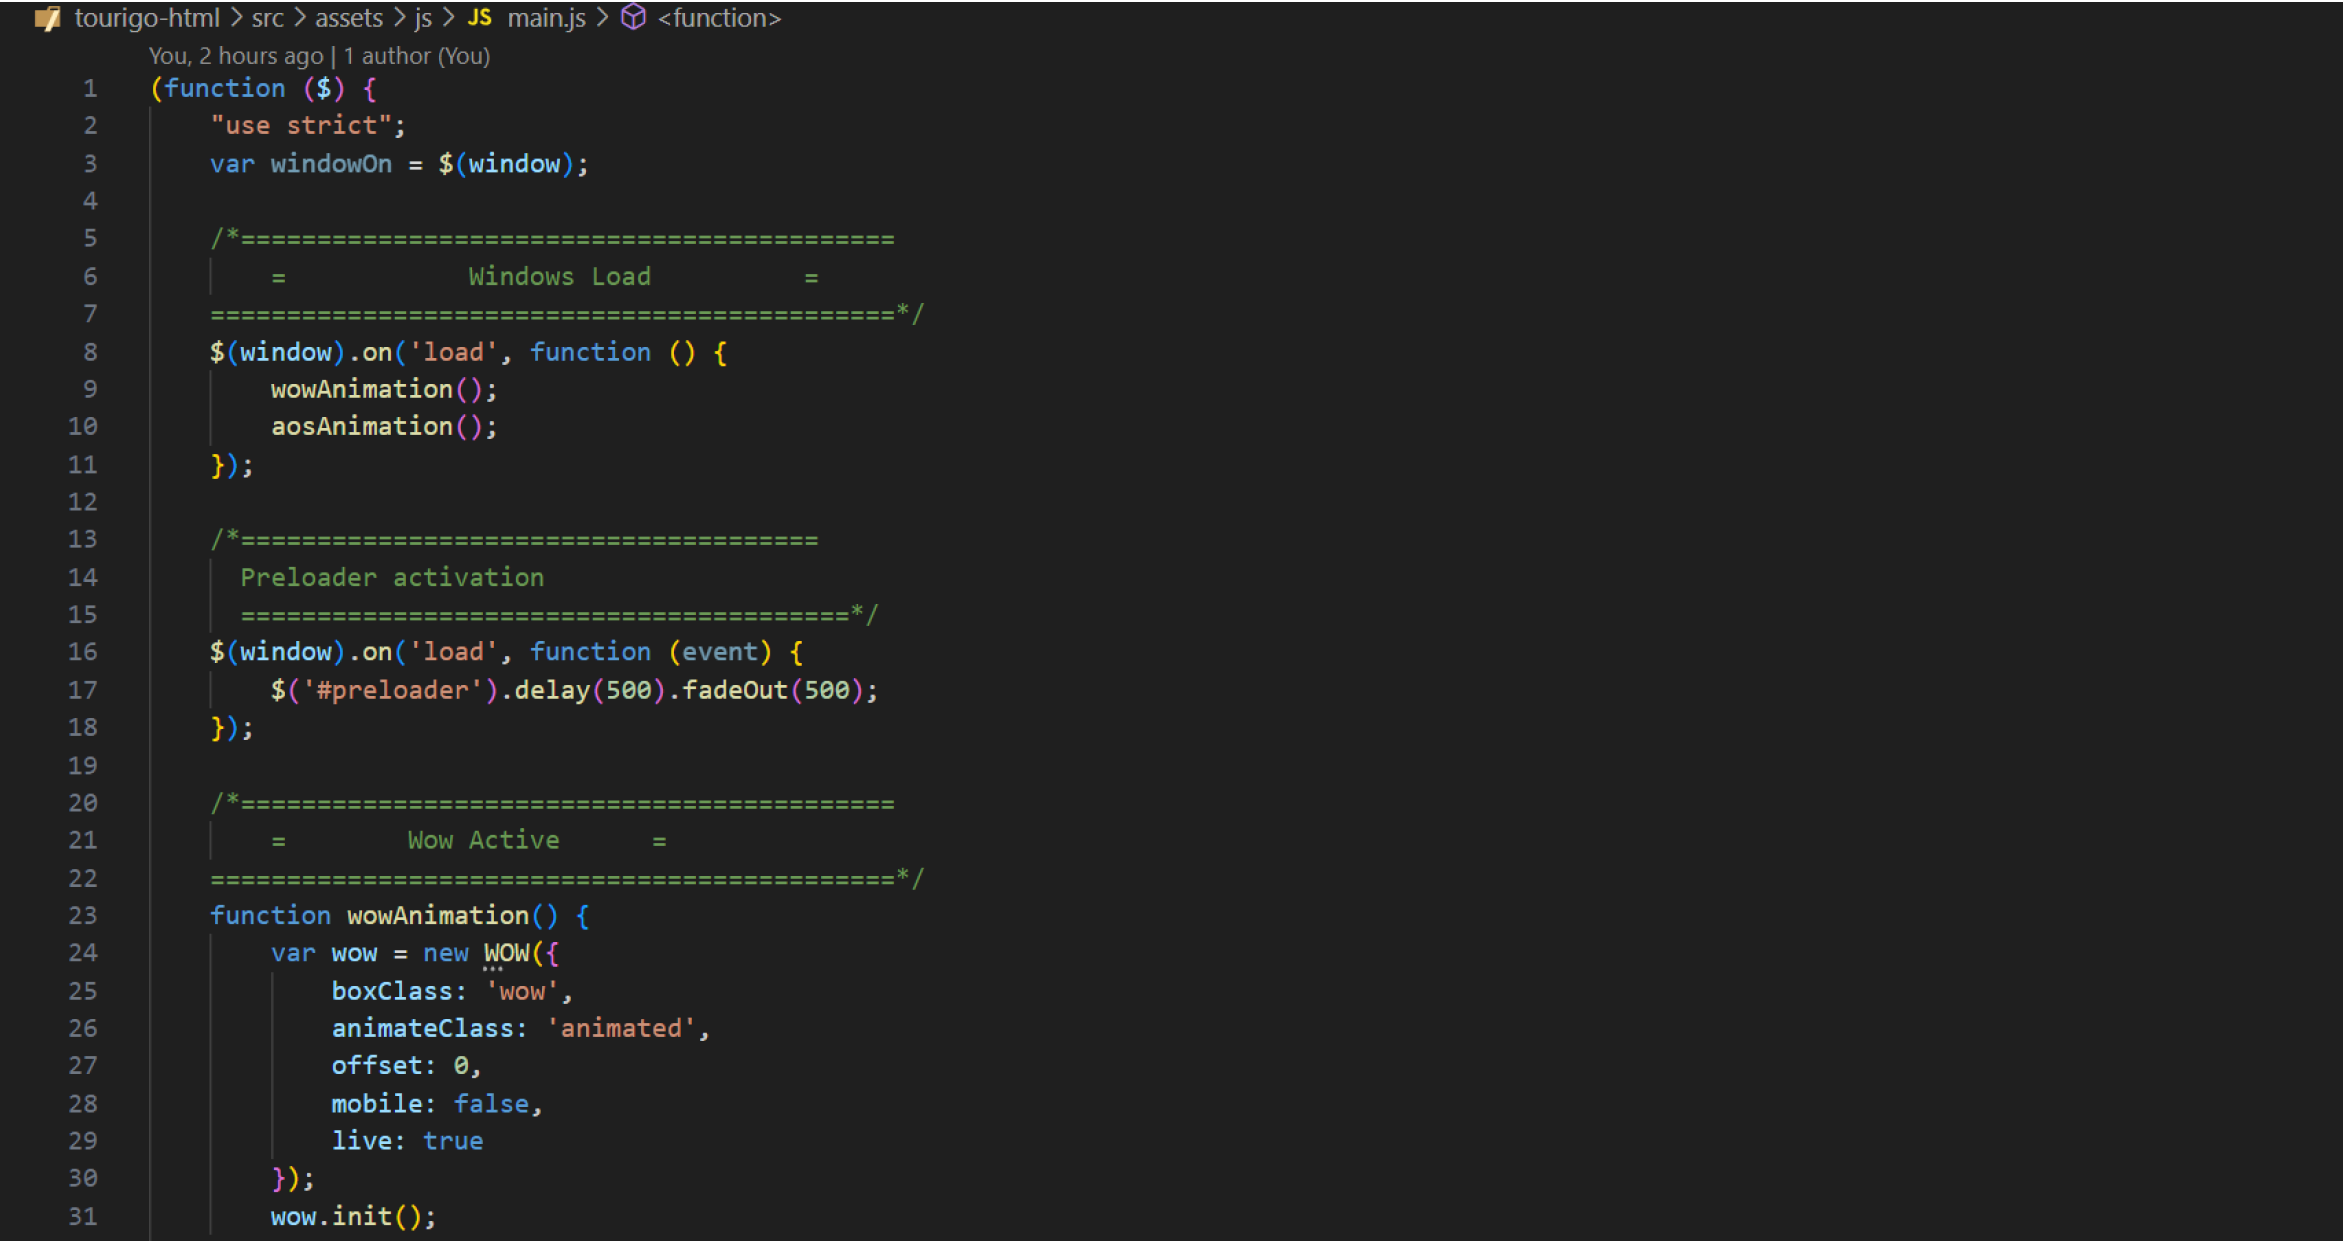Open the js breadcrumb segment
Screen dimensions: 2343x1241
(424, 19)
